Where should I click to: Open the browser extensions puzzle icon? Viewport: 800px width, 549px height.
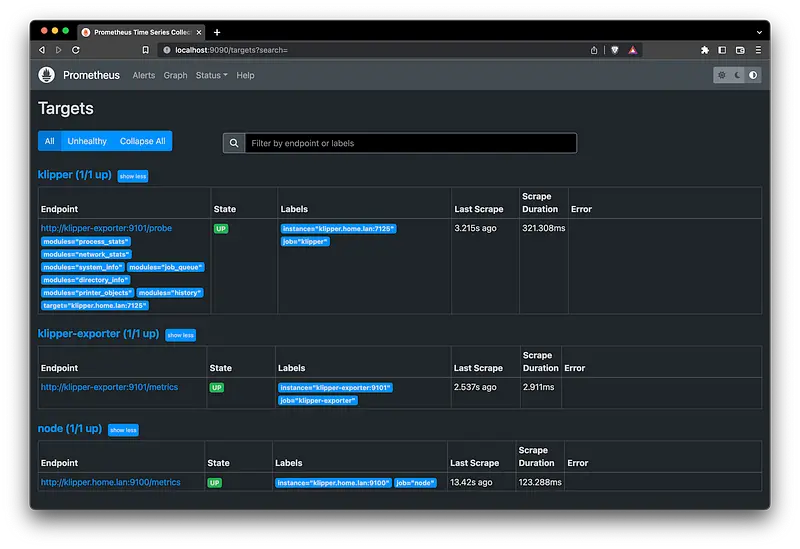point(705,50)
